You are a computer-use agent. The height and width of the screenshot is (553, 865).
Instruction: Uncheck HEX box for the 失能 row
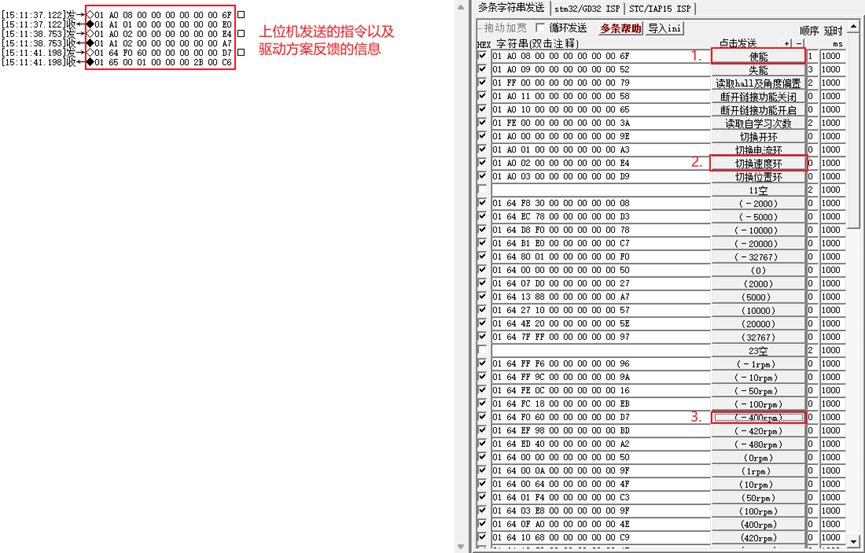tap(483, 69)
